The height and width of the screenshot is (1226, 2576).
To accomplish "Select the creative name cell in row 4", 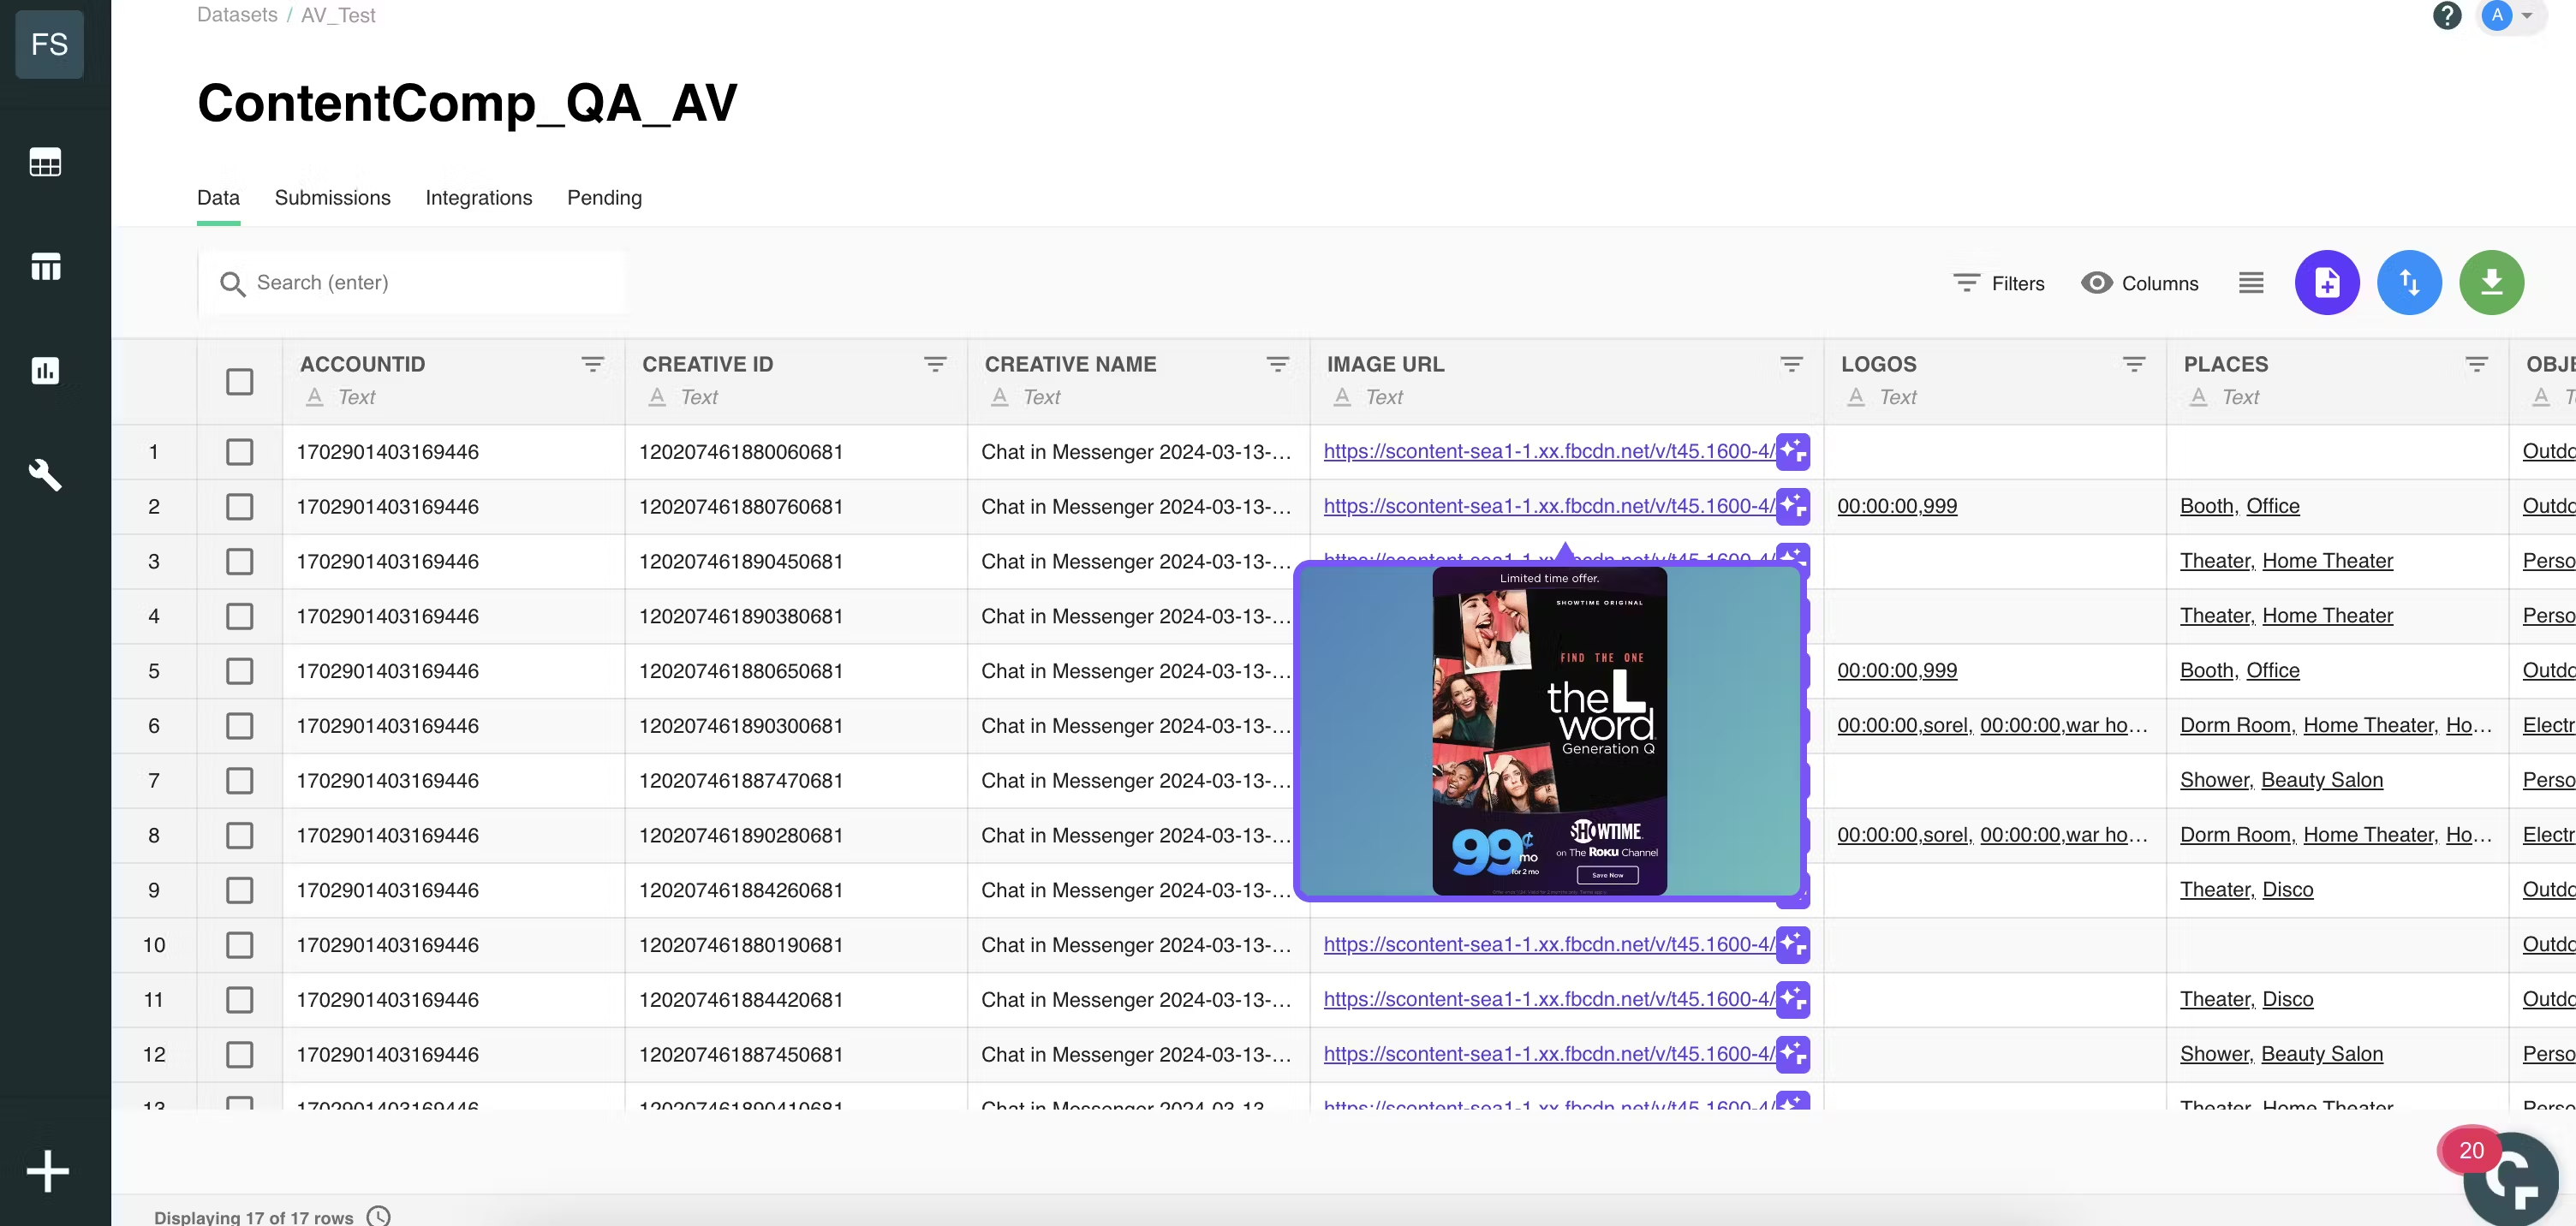I will point(1137,616).
